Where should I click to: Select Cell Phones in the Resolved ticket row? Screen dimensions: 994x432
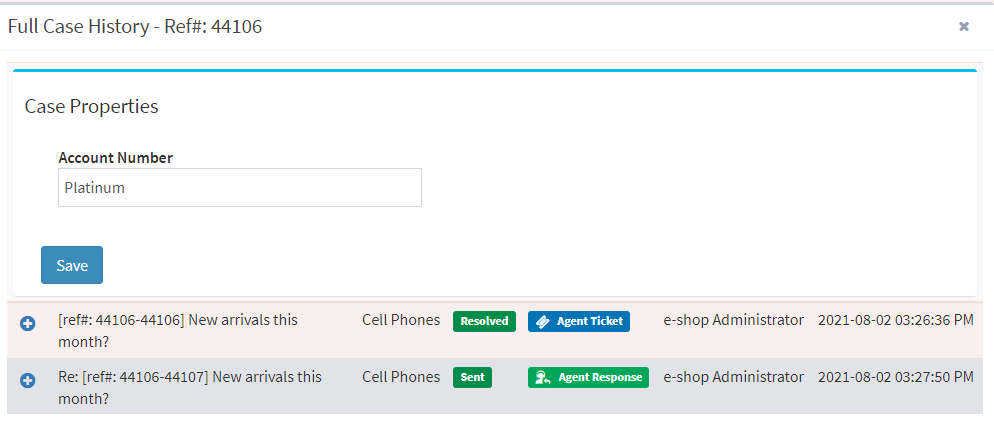coord(401,320)
